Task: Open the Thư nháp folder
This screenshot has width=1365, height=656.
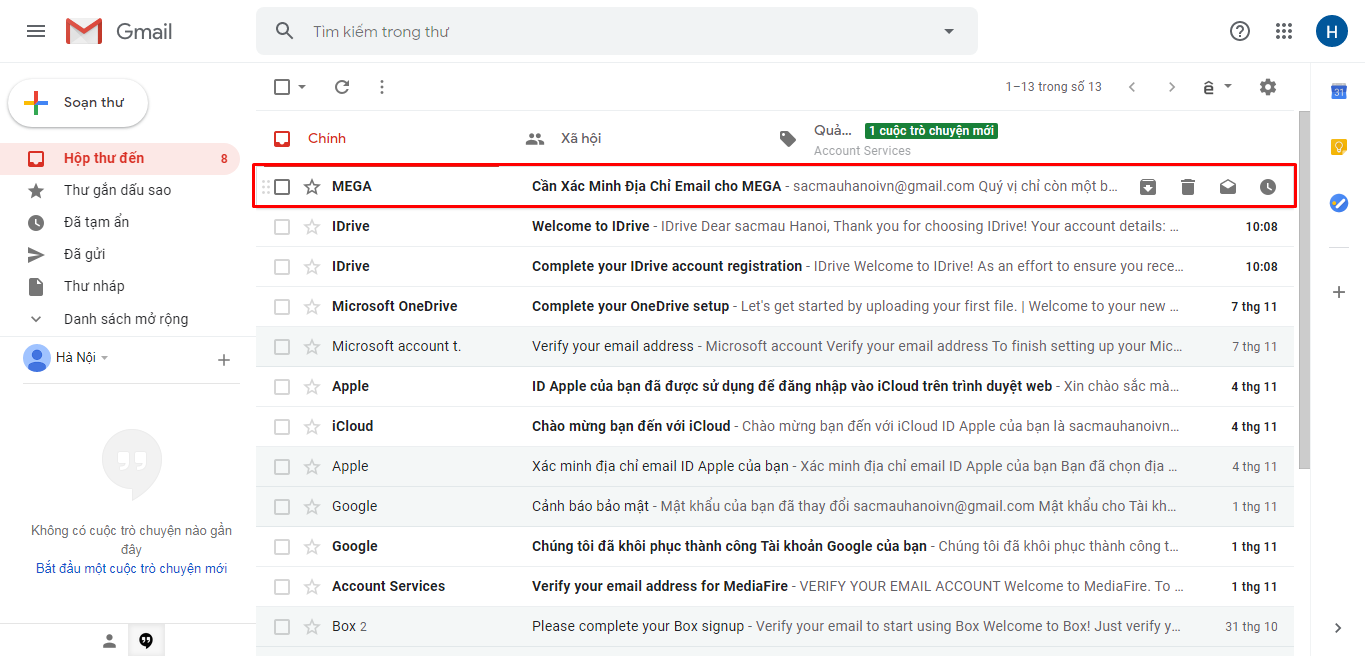Action: click(94, 286)
